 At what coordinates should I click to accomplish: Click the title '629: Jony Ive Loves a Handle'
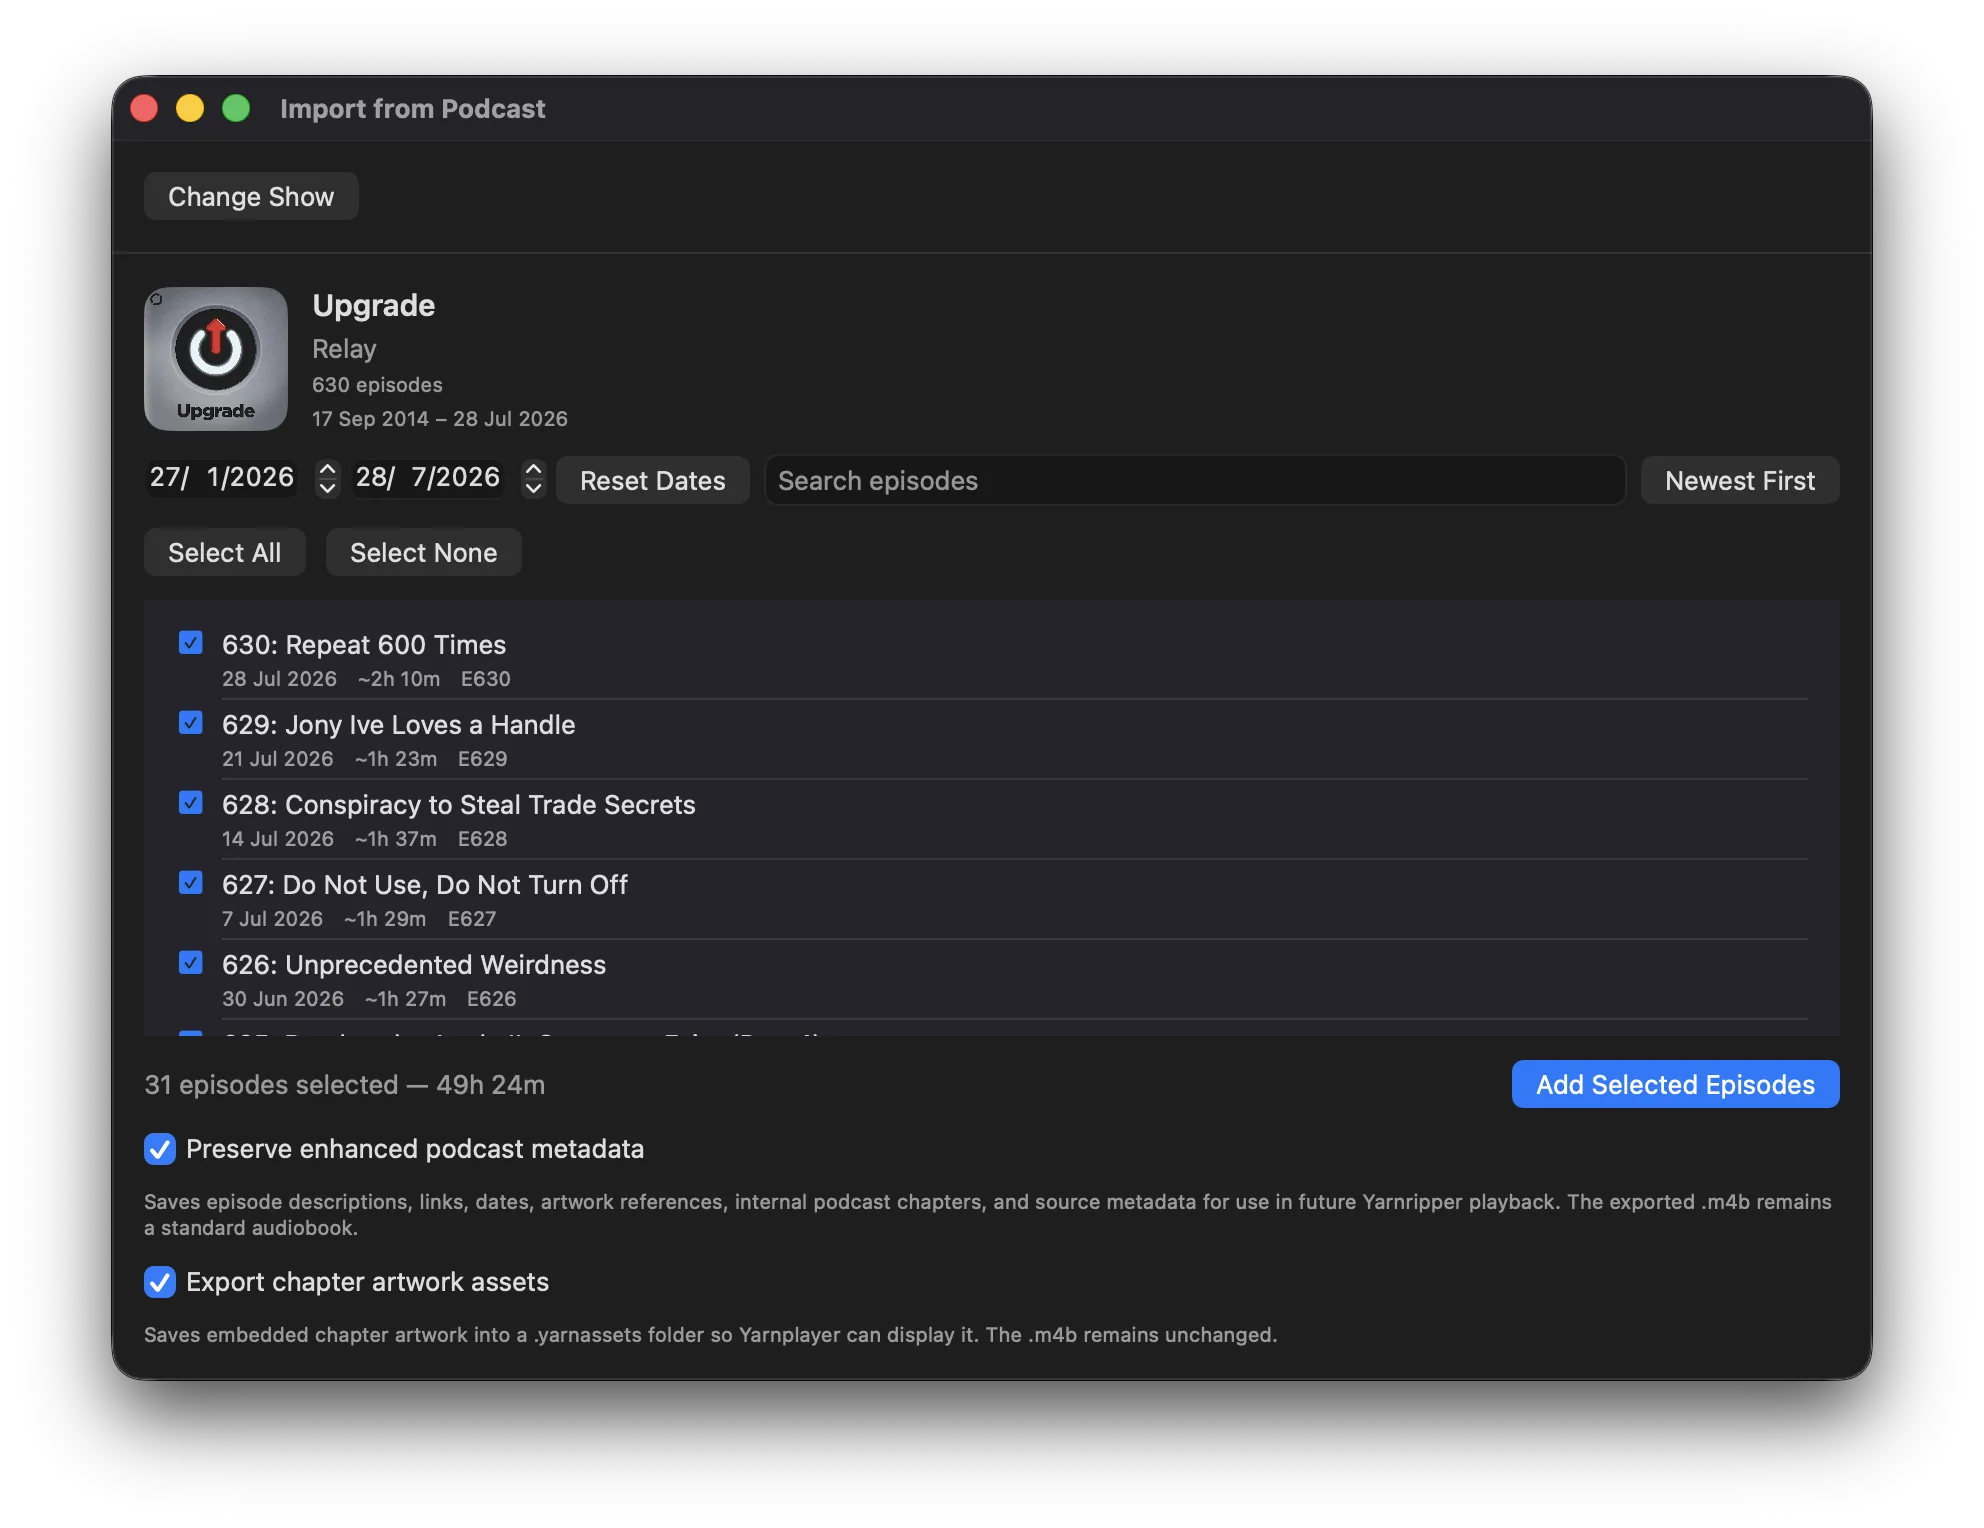click(x=399, y=725)
